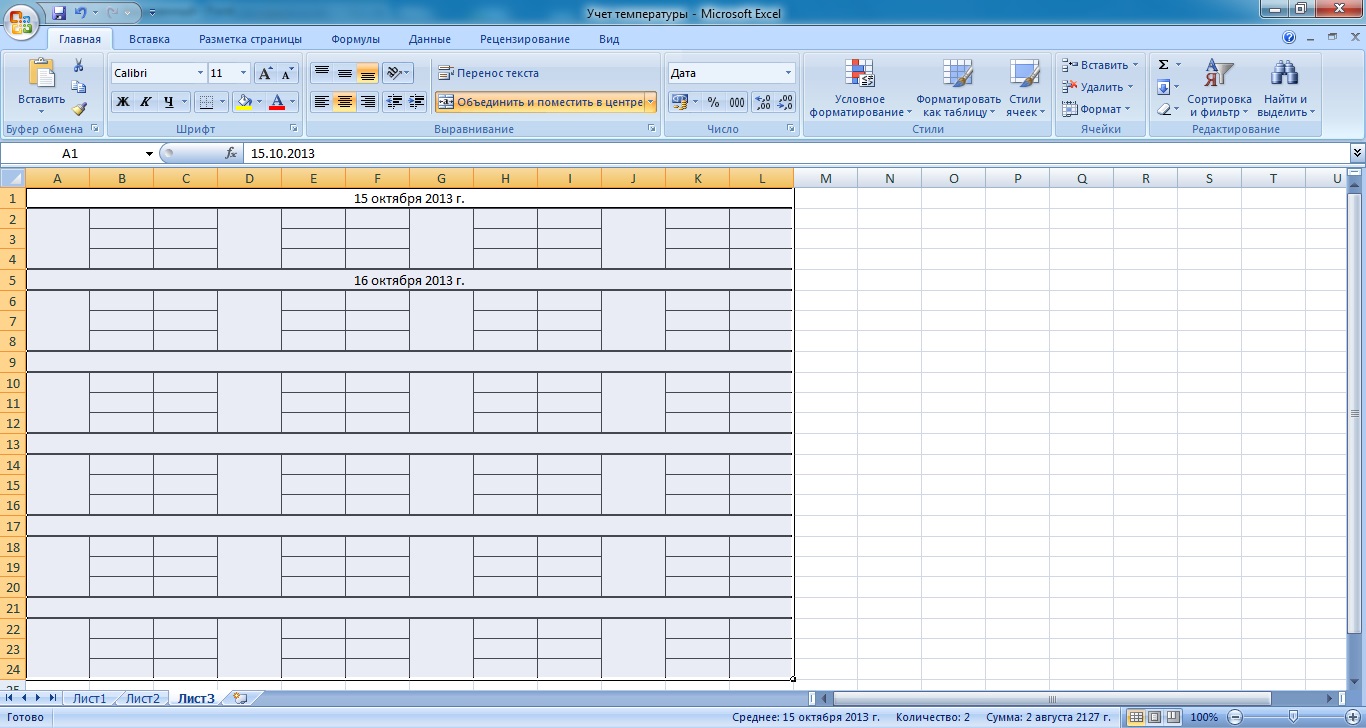
Task: Open the Дата number format dropdown
Action: click(x=788, y=73)
